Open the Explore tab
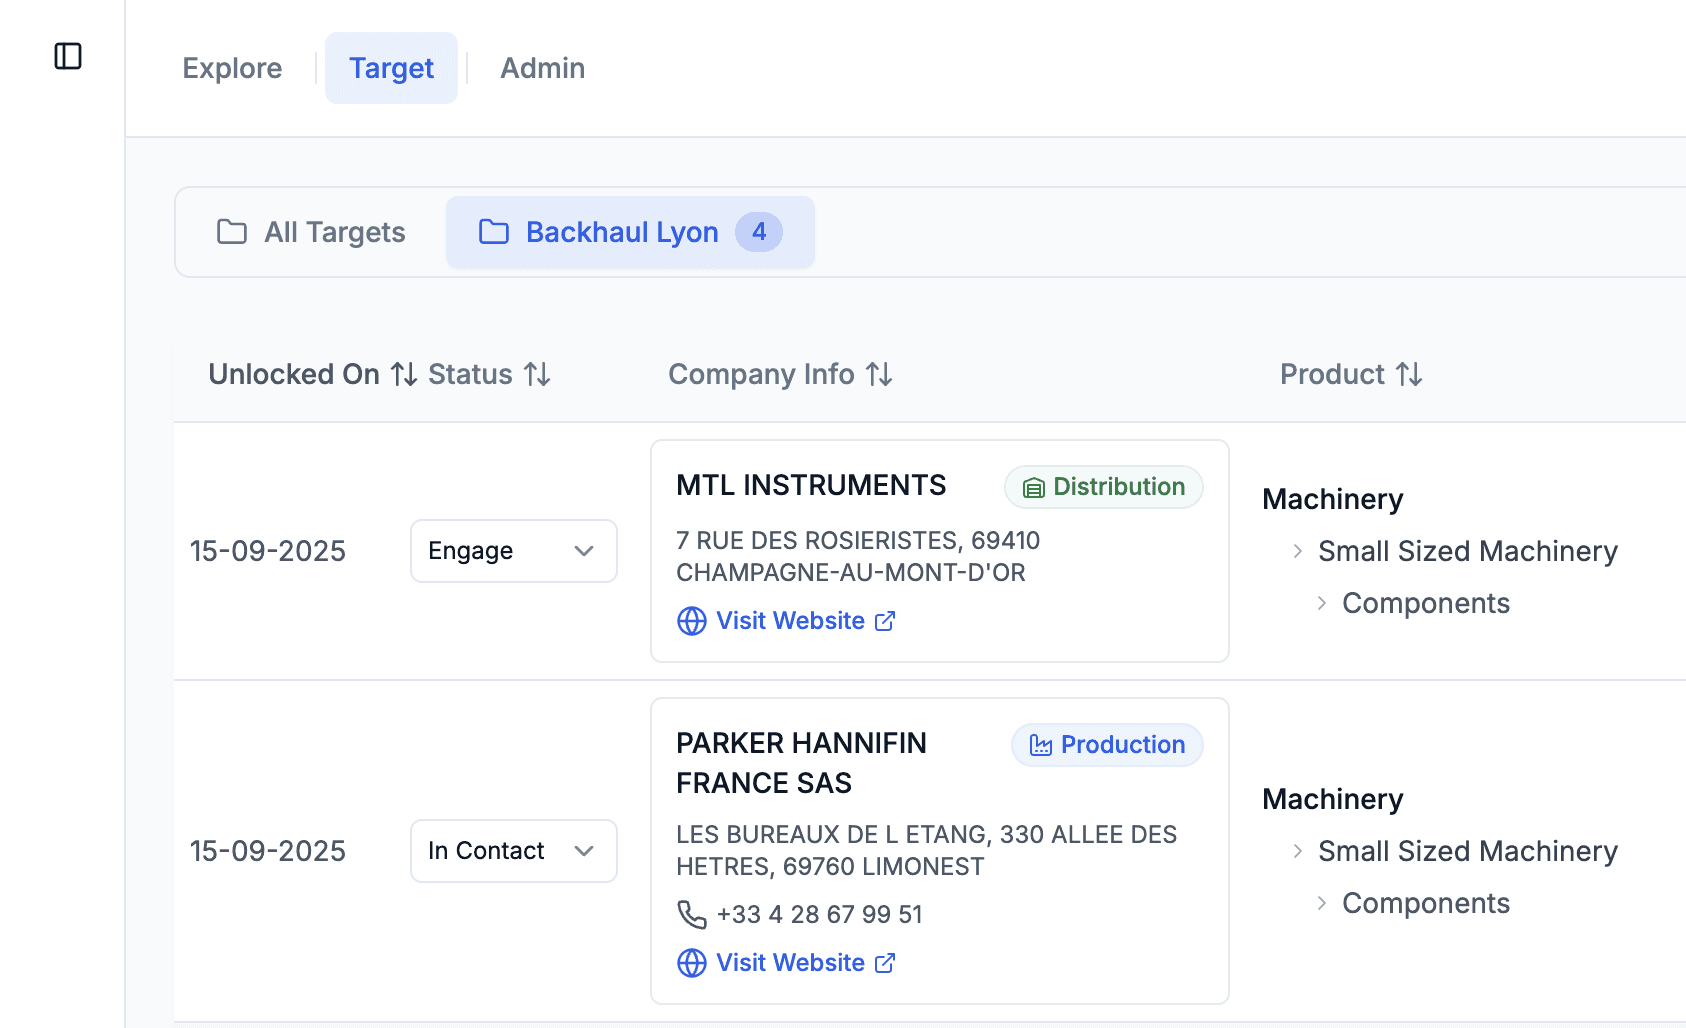The width and height of the screenshot is (1686, 1028). coord(232,68)
